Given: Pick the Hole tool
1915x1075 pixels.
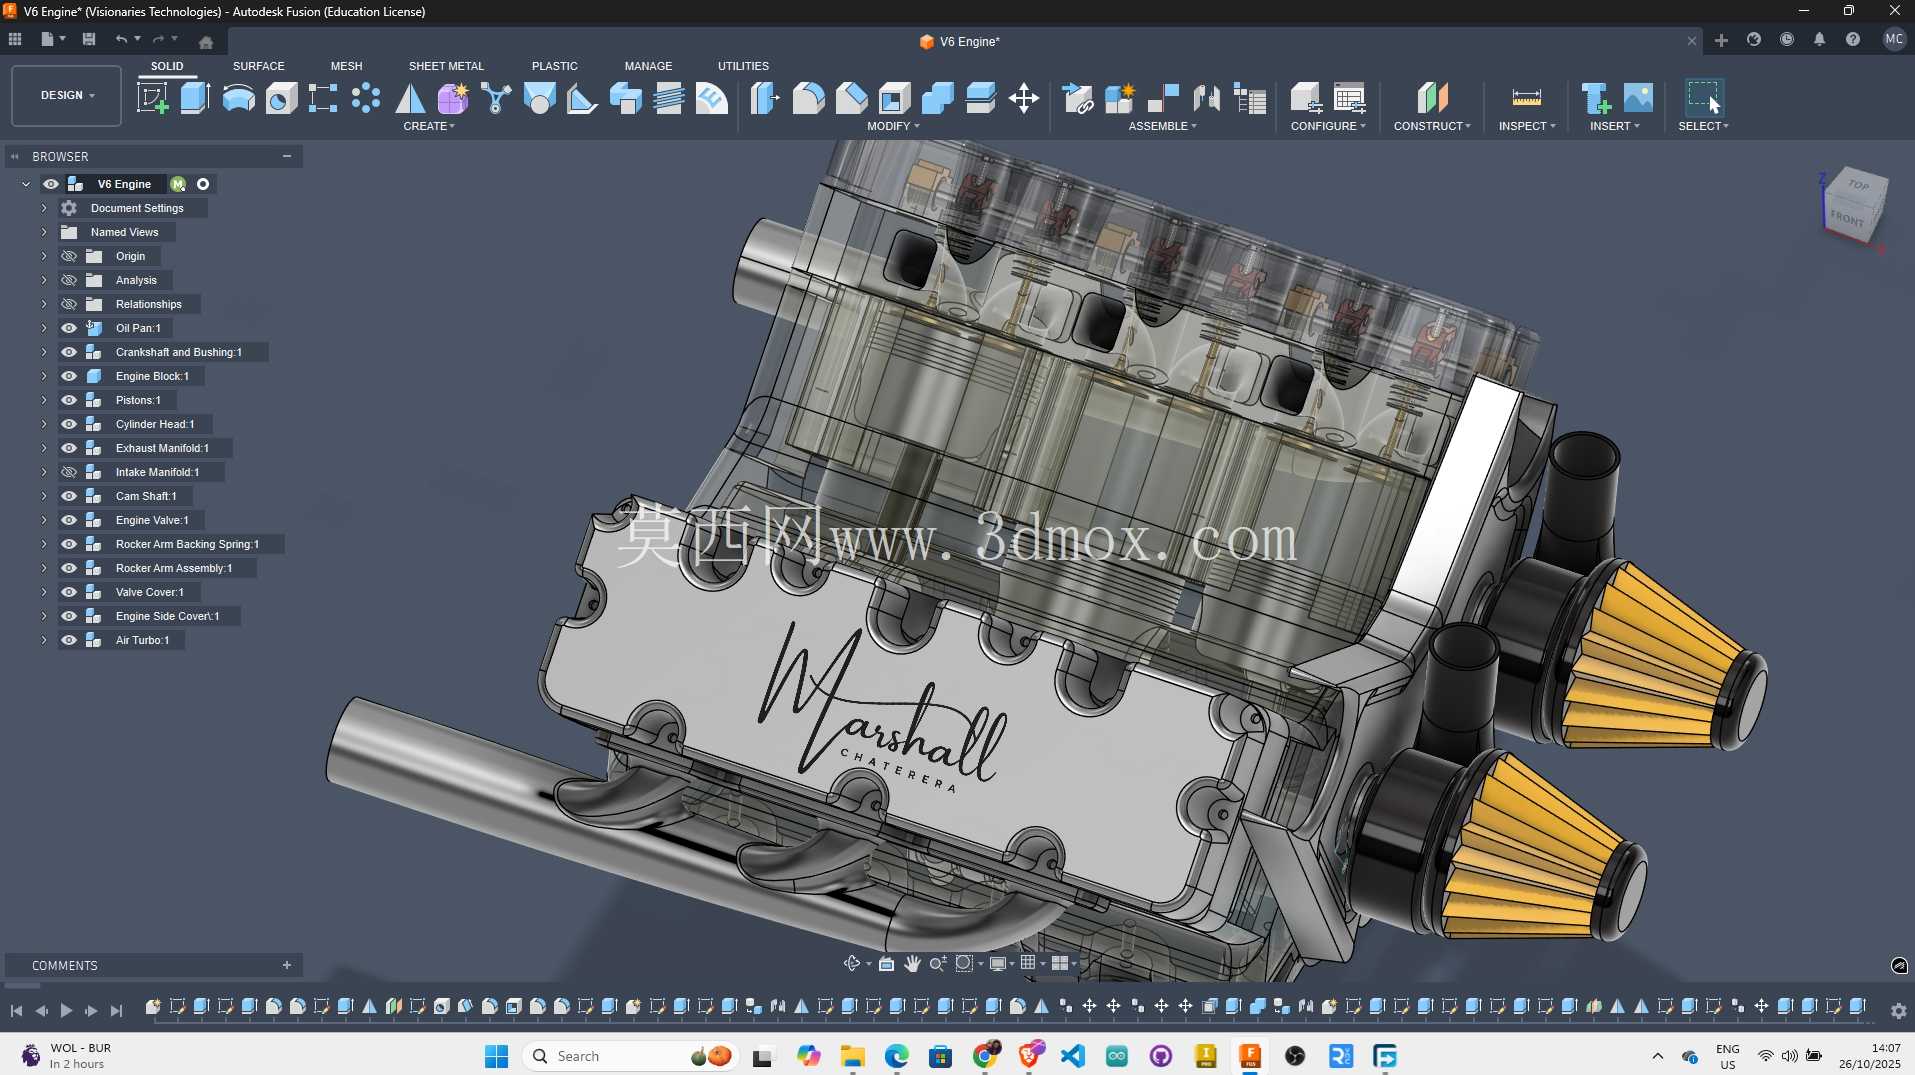Looking at the screenshot, I should click(x=281, y=98).
